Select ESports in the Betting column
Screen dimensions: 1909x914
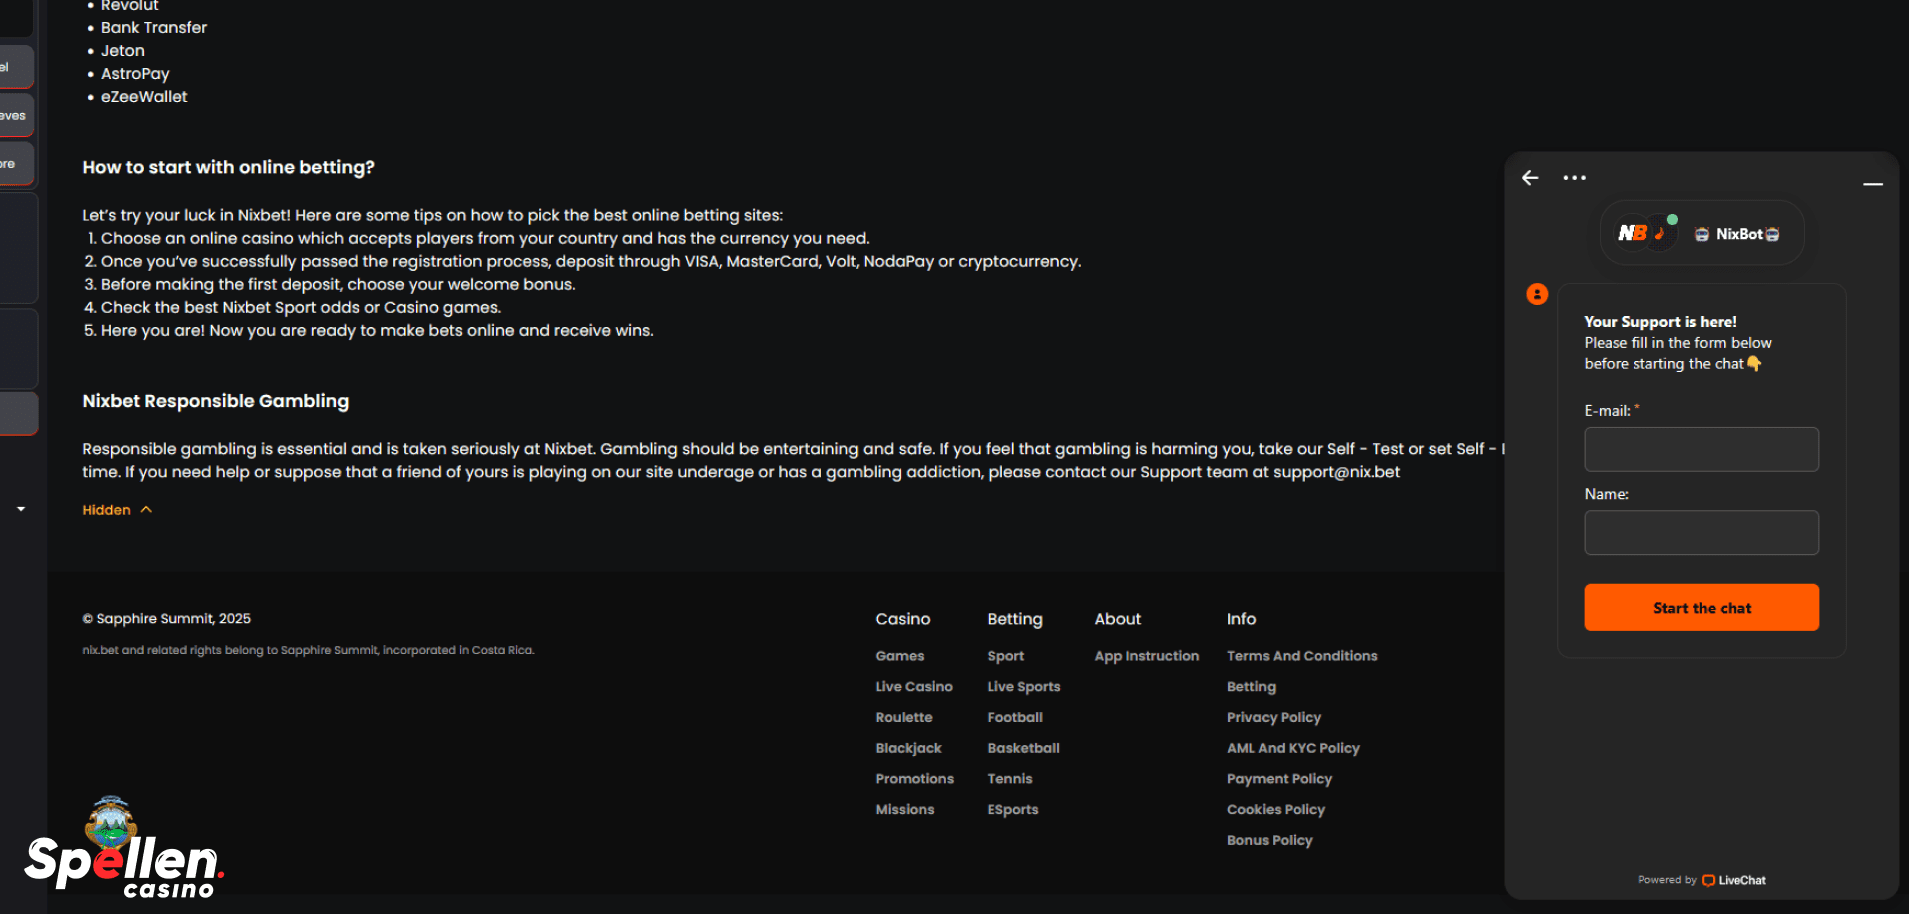(1013, 810)
